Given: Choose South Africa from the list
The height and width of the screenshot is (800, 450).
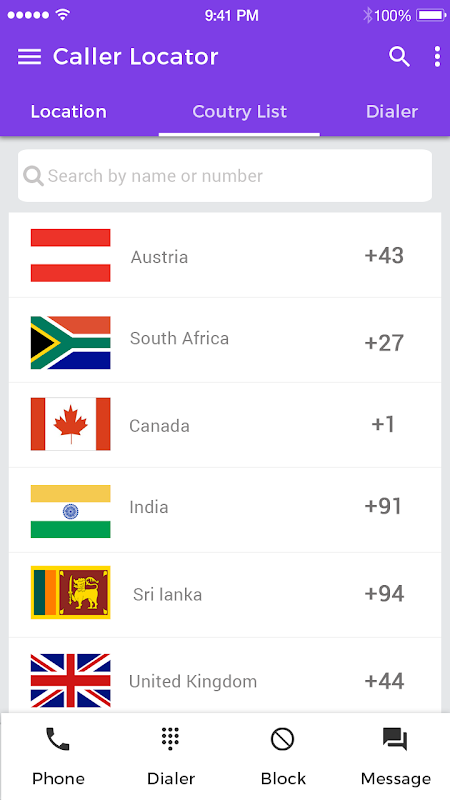Looking at the screenshot, I should tap(225, 340).
